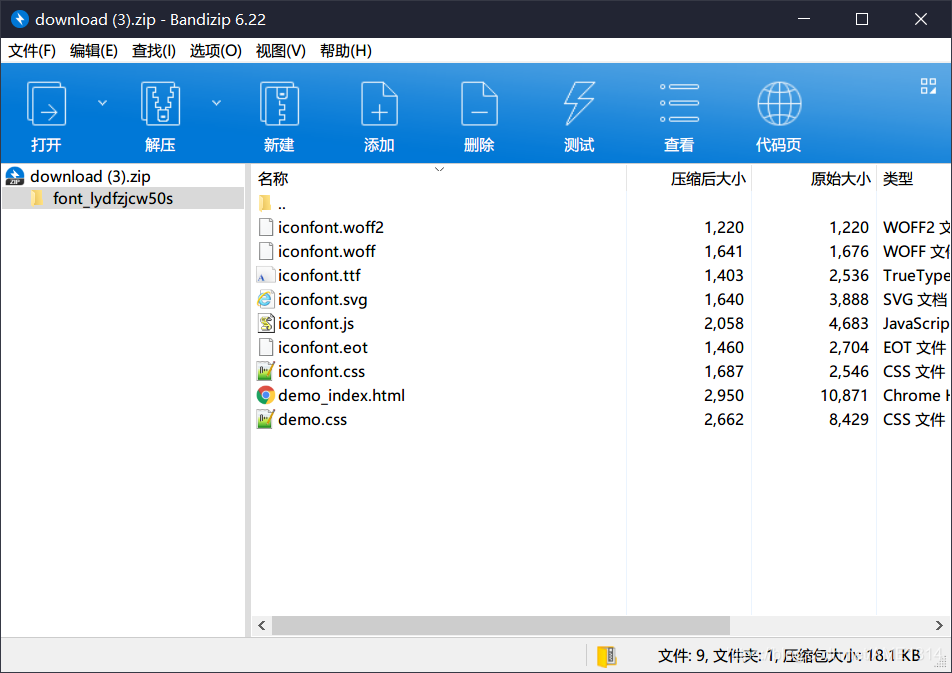Click the iconfont.eot file name

coord(323,347)
